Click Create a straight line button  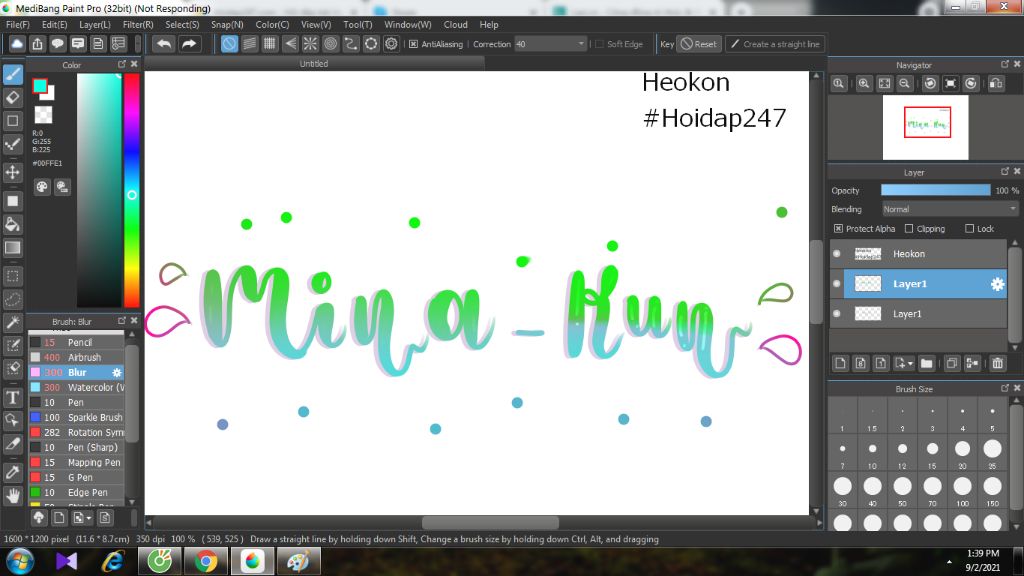[x=775, y=44]
